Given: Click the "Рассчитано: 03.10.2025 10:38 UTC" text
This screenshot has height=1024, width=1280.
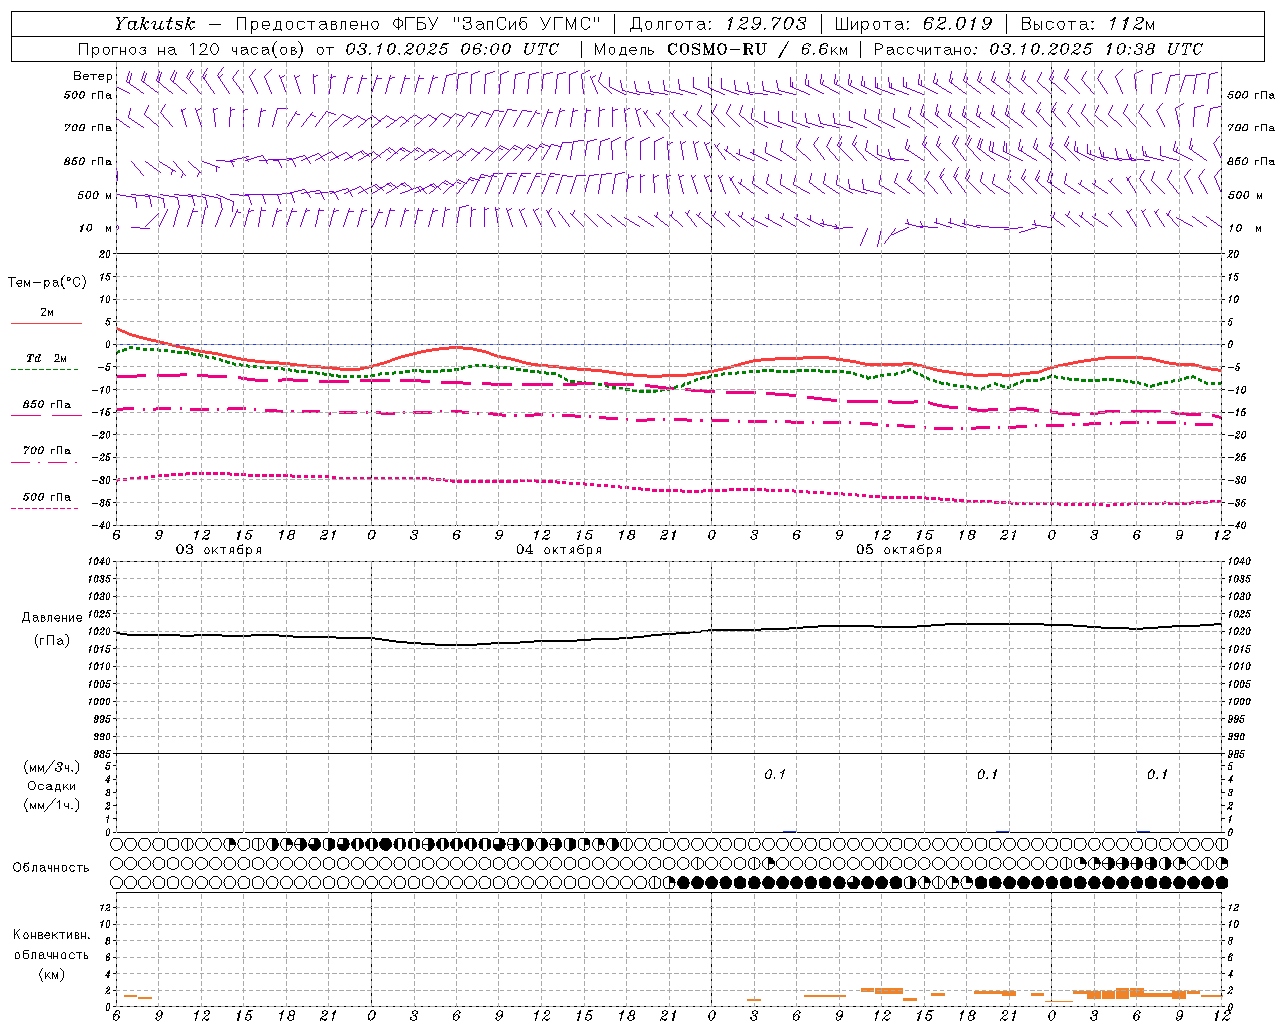Looking at the screenshot, I should click(x=1038, y=49).
